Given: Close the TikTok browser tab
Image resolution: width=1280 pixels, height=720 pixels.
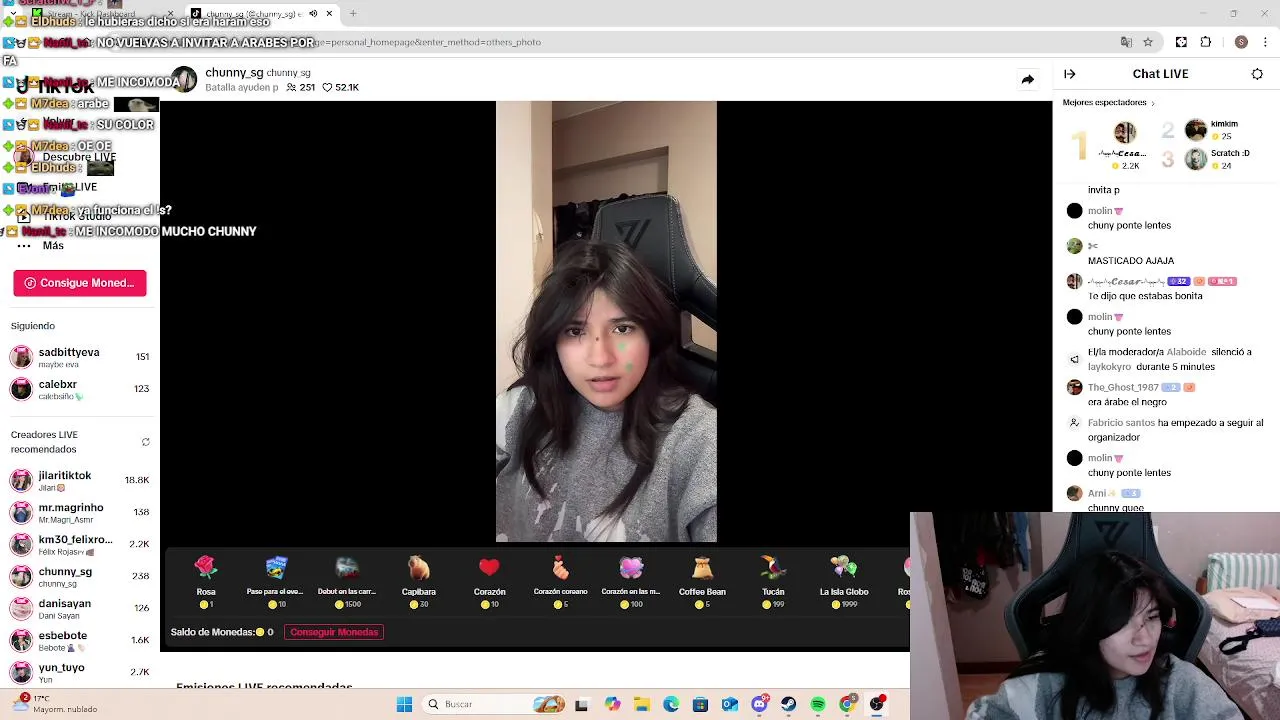Looking at the screenshot, I should [329, 13].
